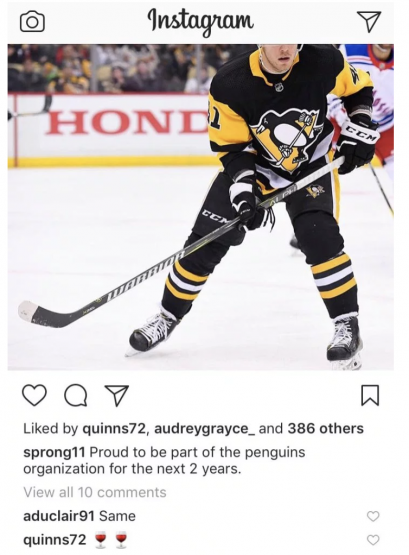
Task: Tap the Instagram logo in header
Action: 201,19
